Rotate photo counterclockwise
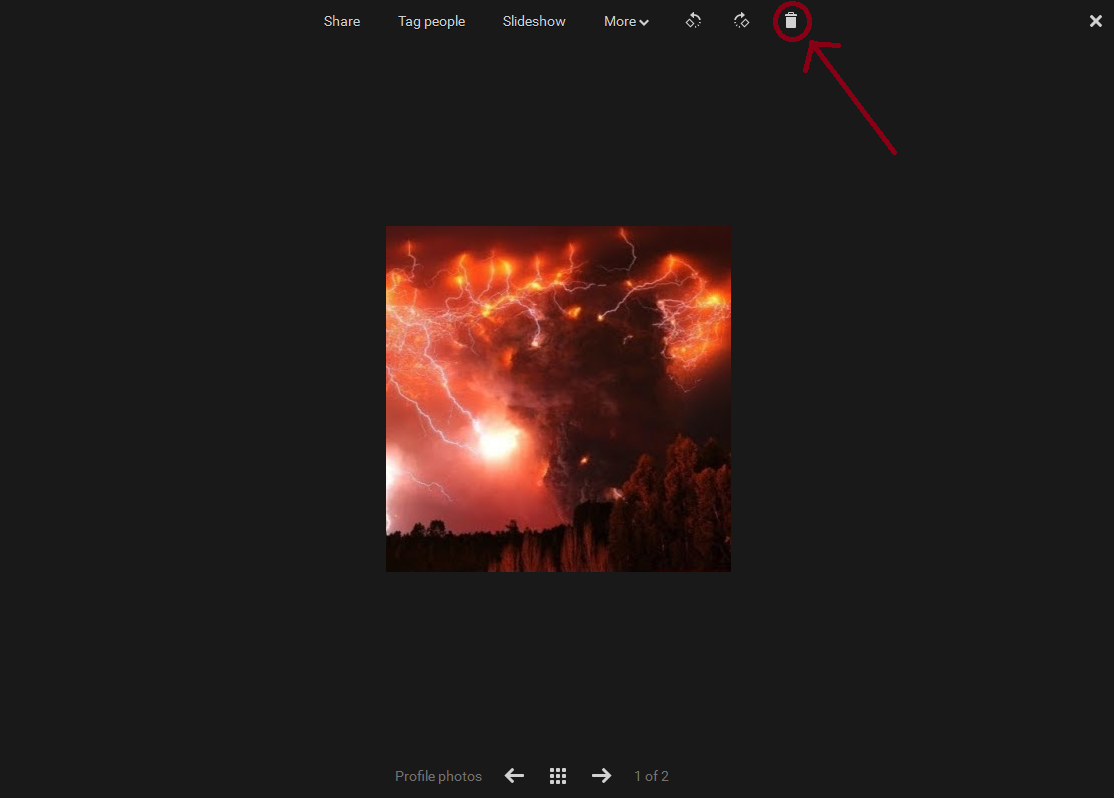 [693, 21]
